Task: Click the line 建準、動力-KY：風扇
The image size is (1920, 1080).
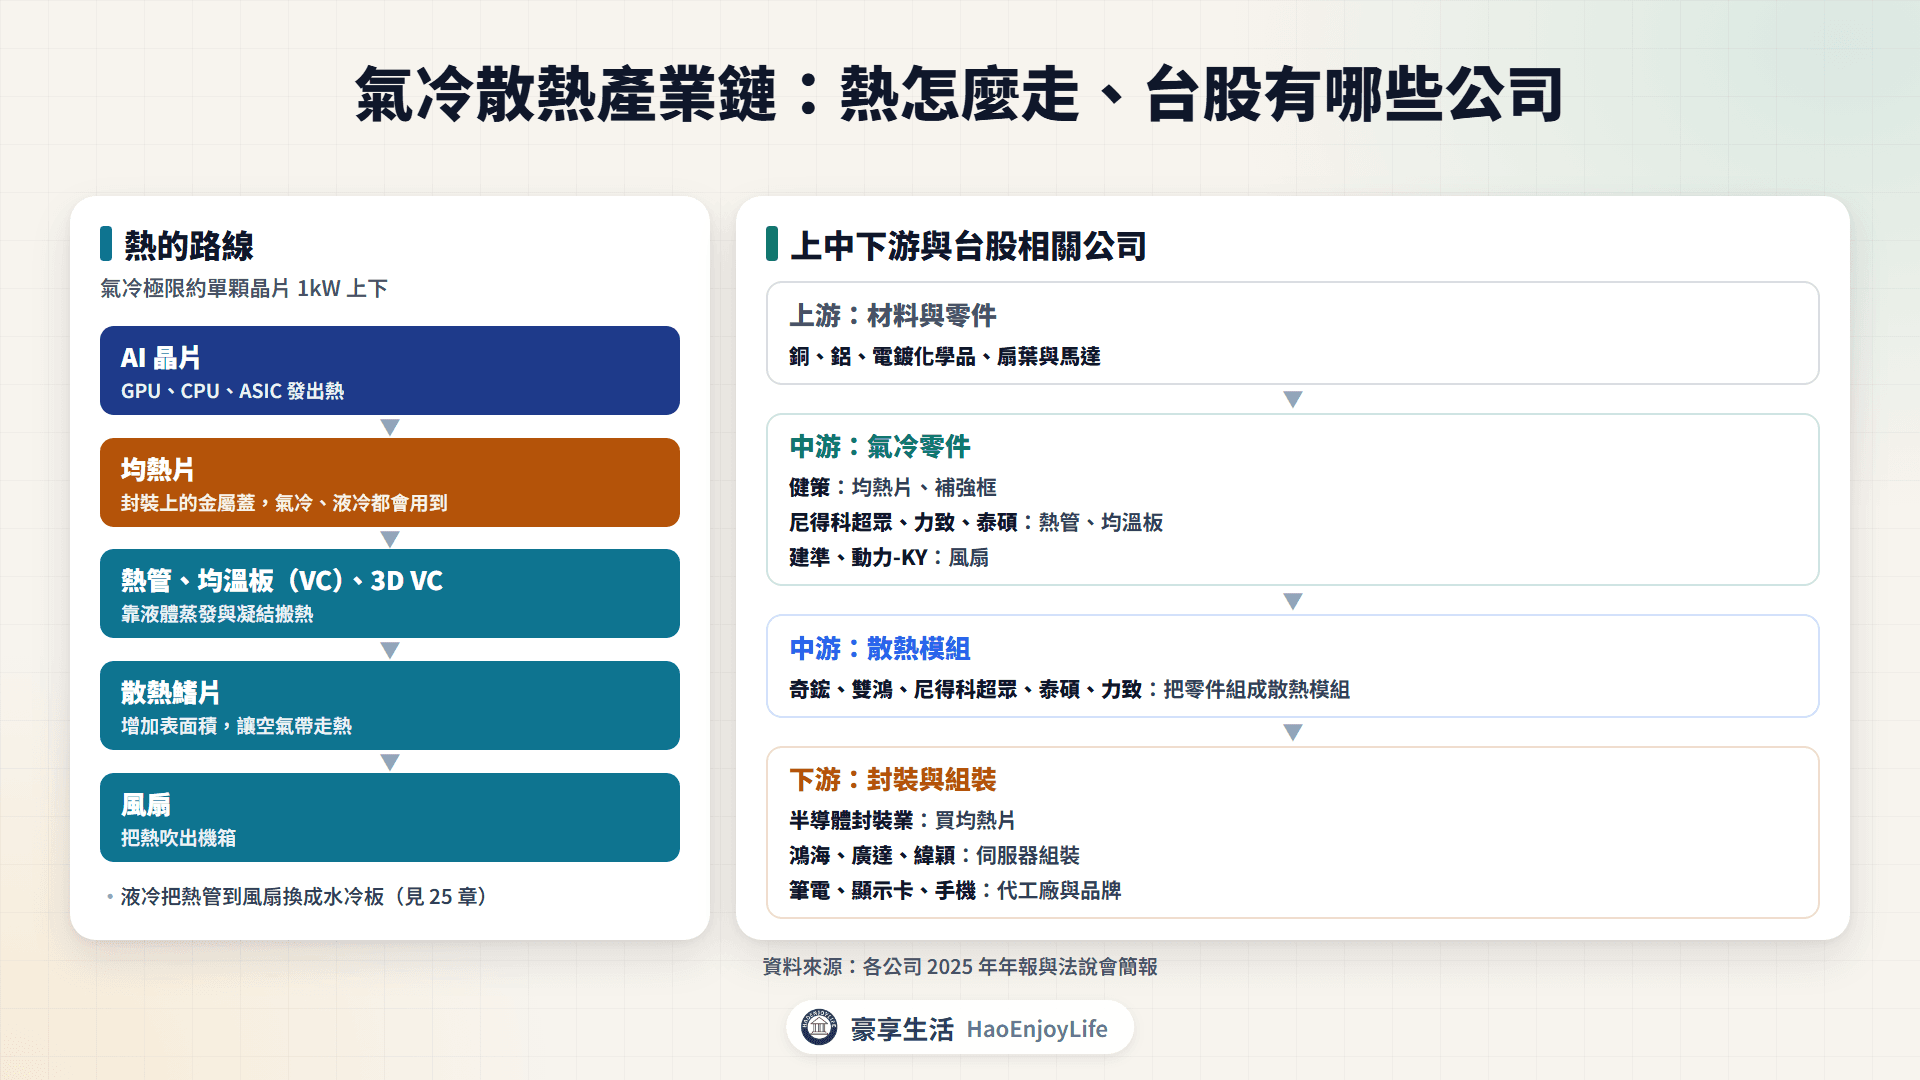Action: [889, 557]
